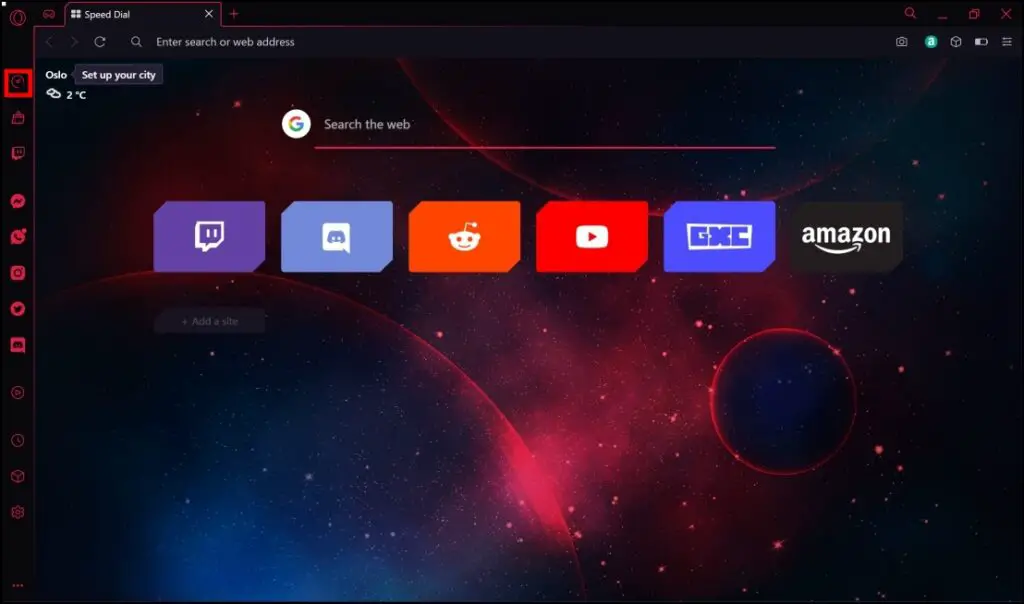This screenshot has height=604, width=1024.
Task: Go forward to the next page
Action: click(x=74, y=42)
